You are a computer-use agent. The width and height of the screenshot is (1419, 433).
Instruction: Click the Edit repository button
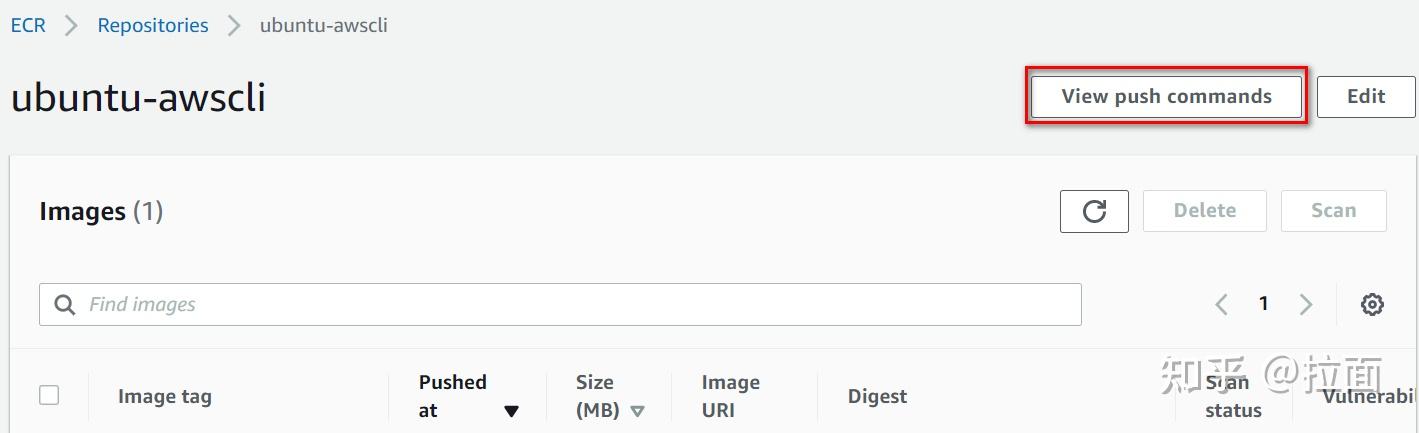[x=1365, y=97]
